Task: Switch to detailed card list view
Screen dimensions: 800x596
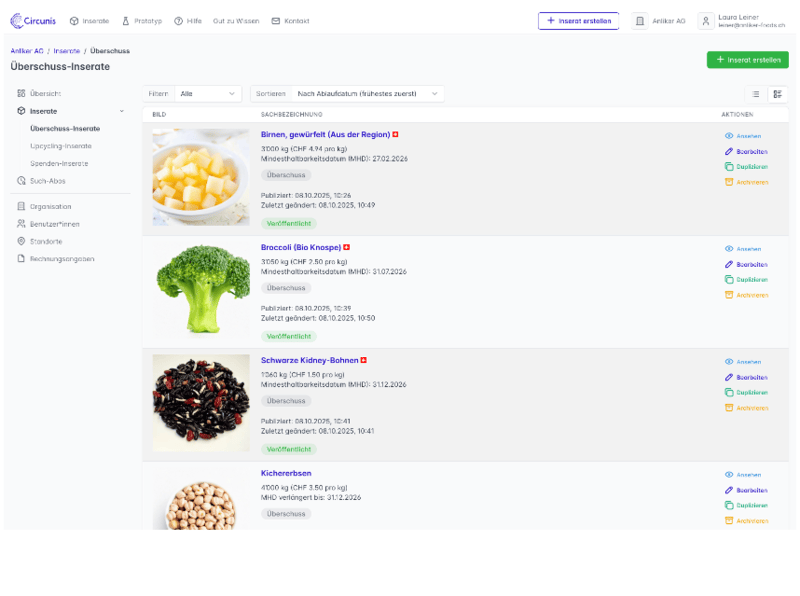Action: coord(777,94)
